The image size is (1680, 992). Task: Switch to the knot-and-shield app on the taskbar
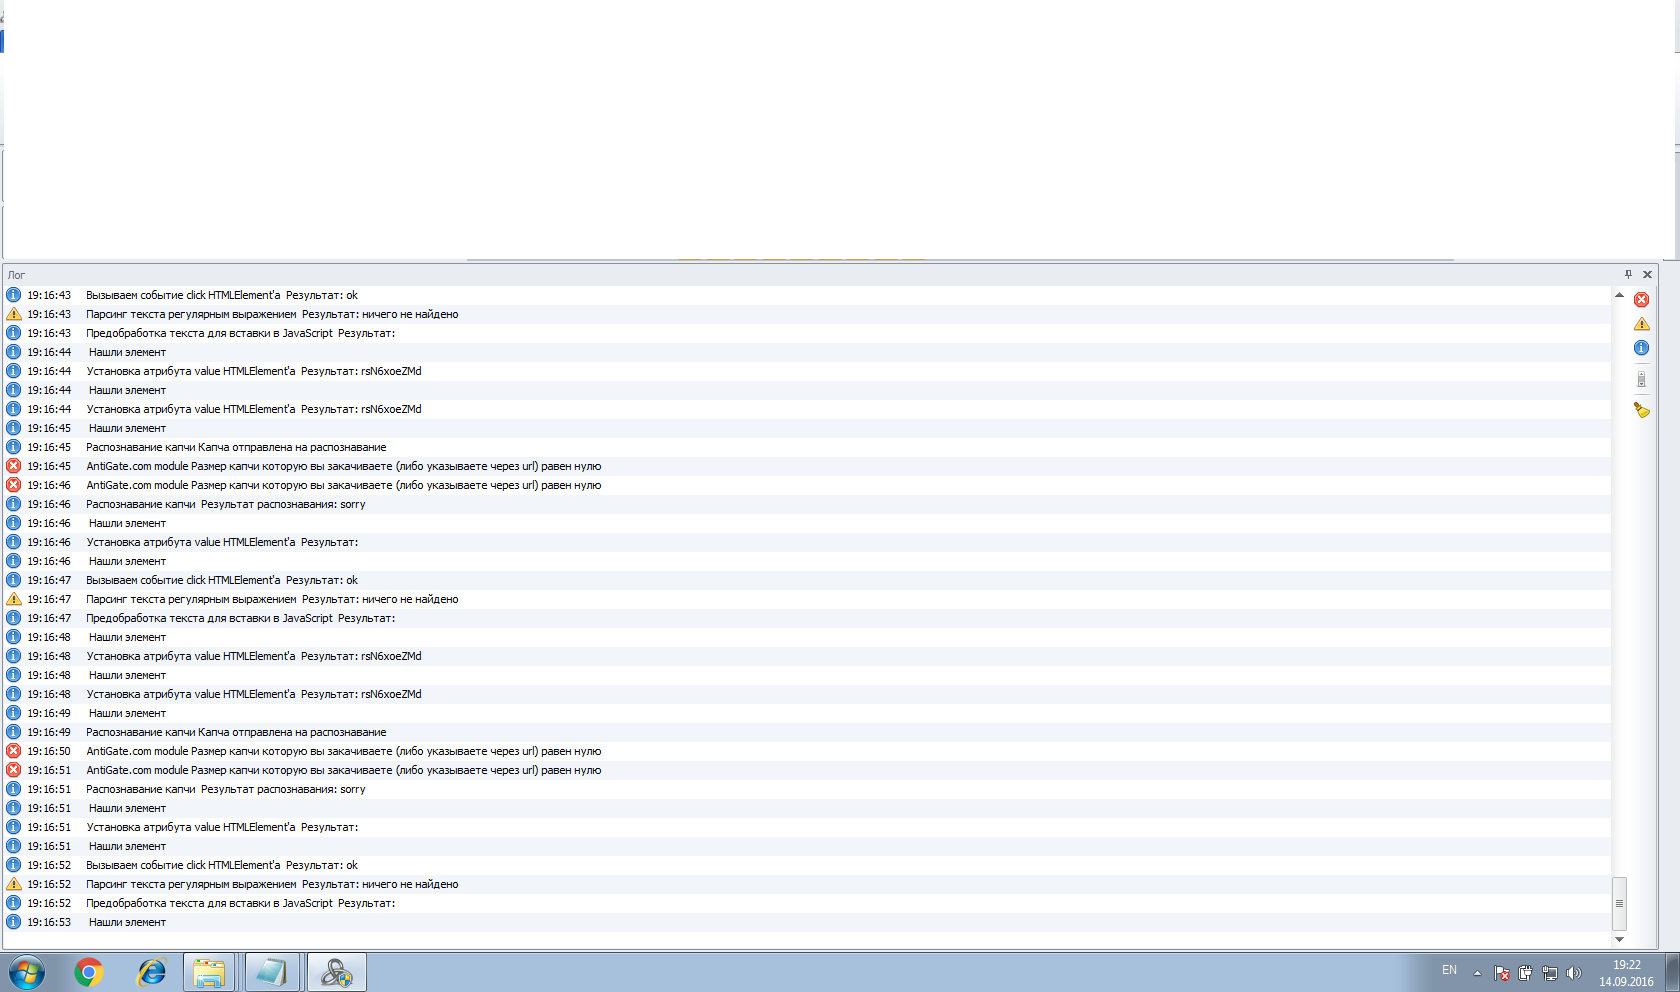337,972
